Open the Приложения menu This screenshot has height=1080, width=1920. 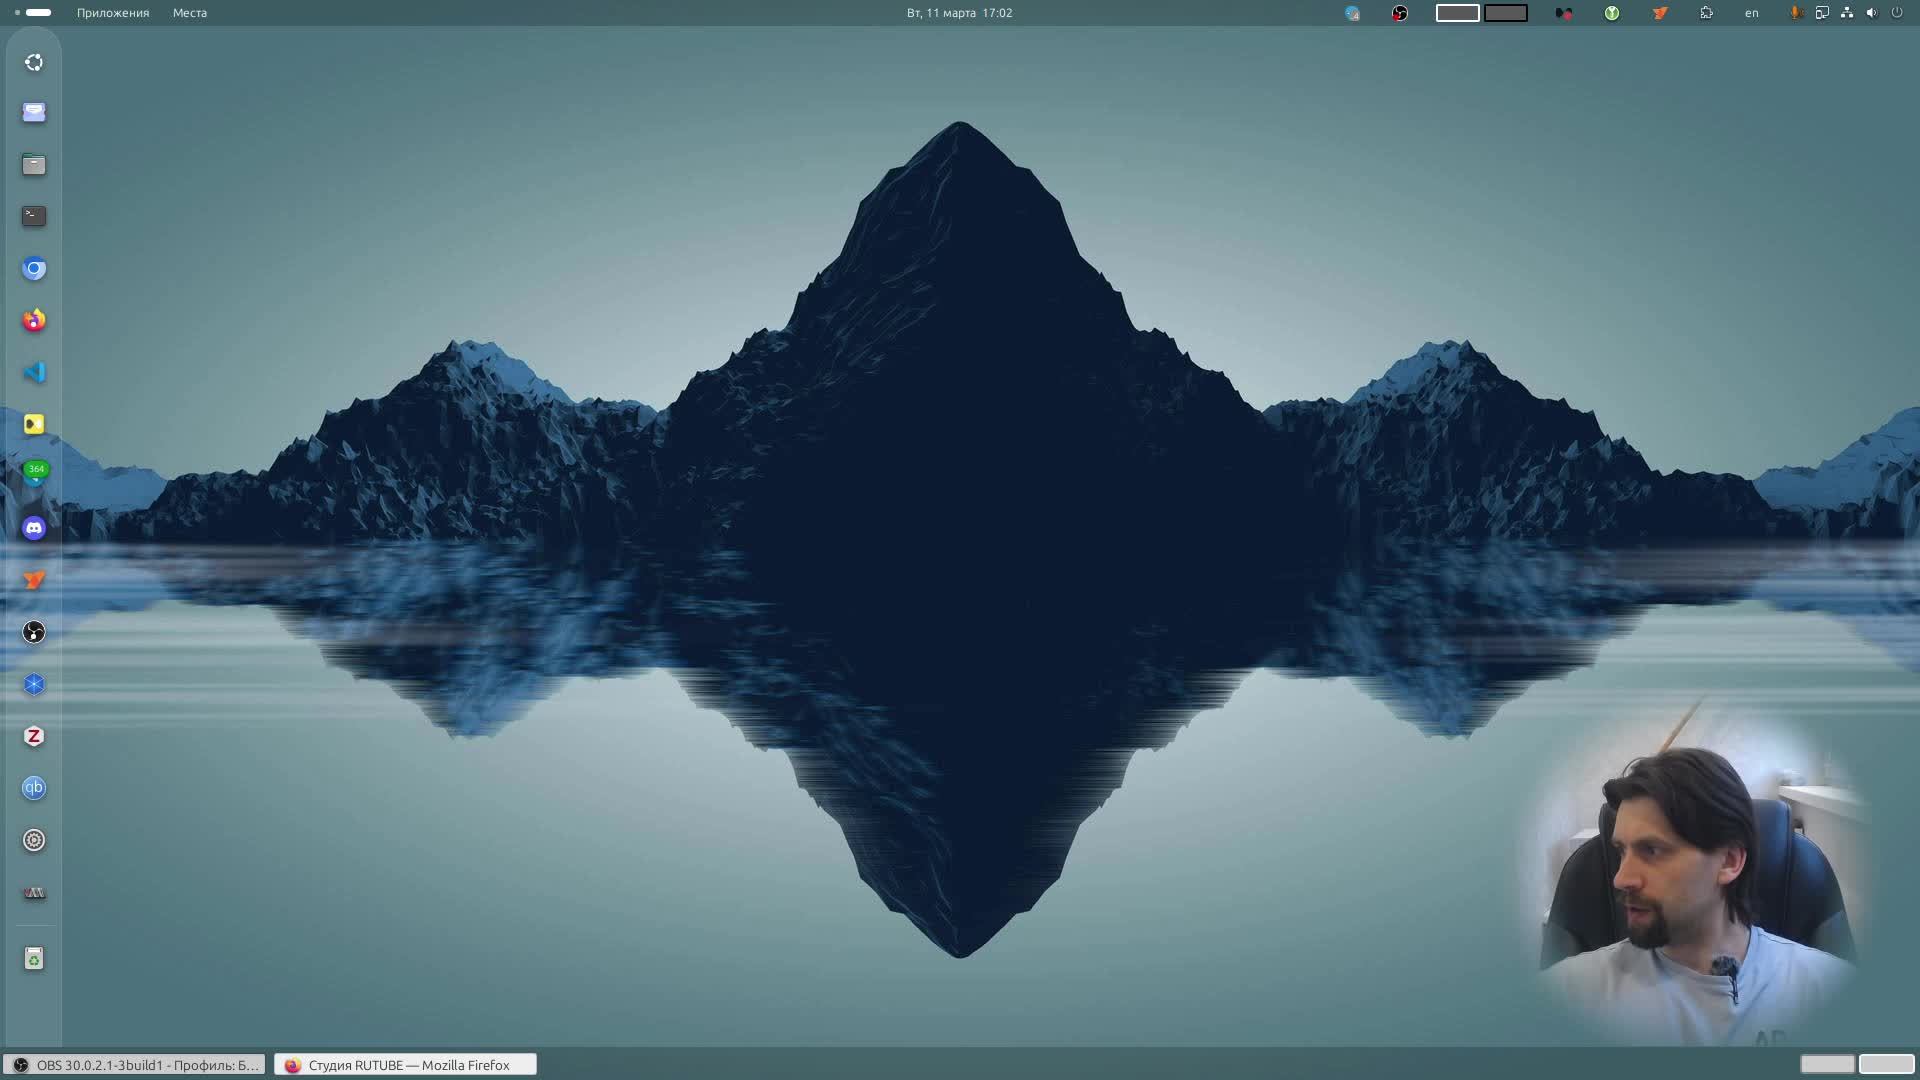(x=113, y=13)
